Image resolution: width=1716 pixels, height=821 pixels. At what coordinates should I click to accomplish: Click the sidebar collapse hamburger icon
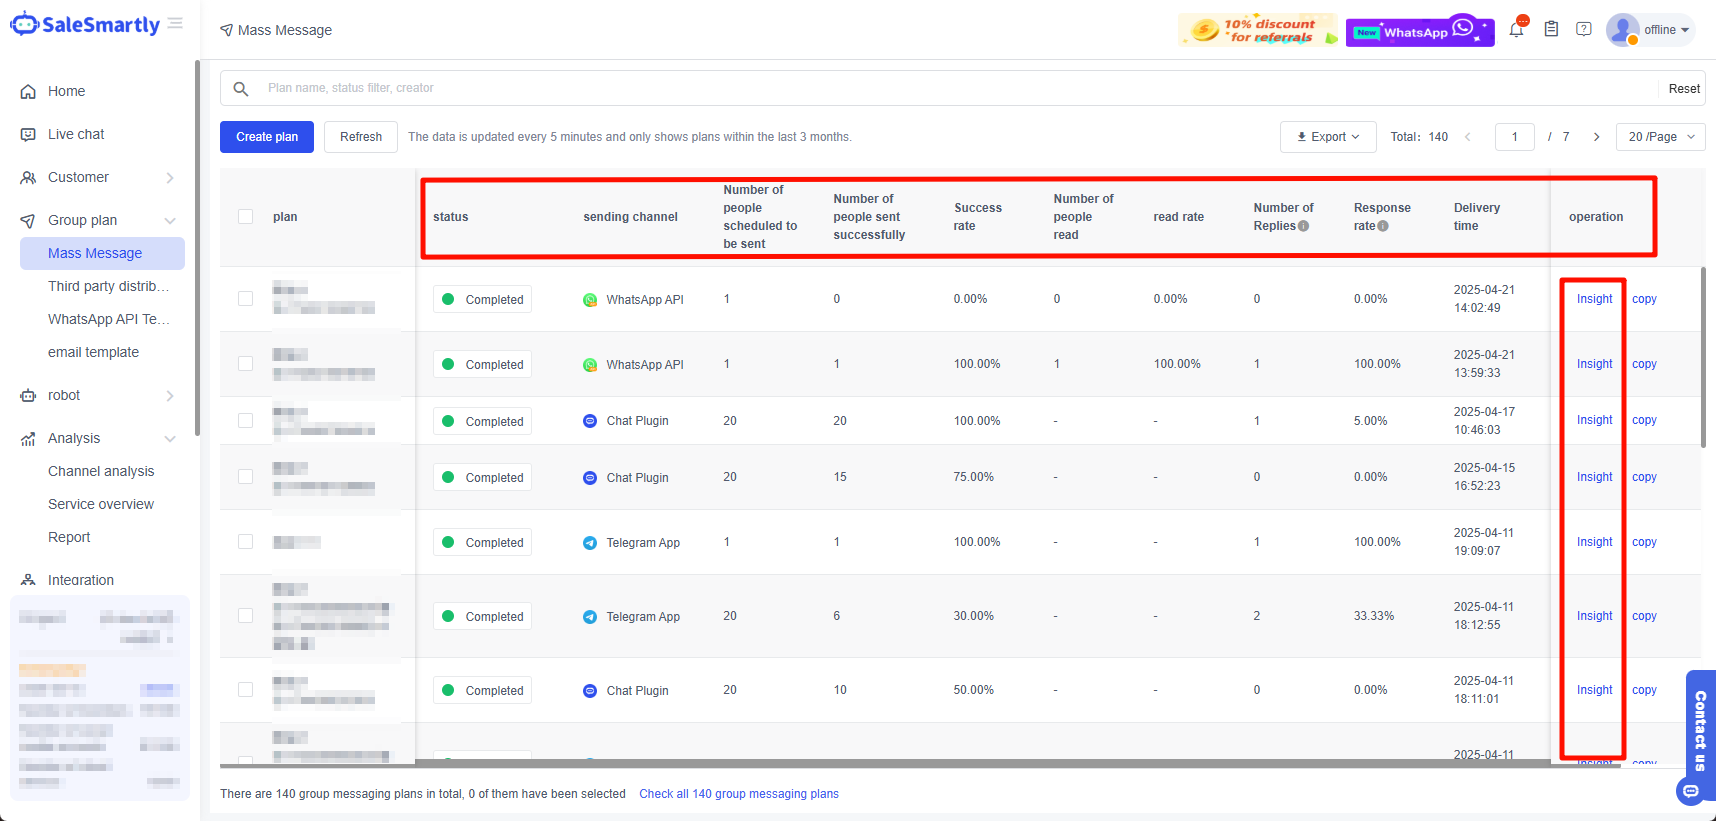pos(176,24)
